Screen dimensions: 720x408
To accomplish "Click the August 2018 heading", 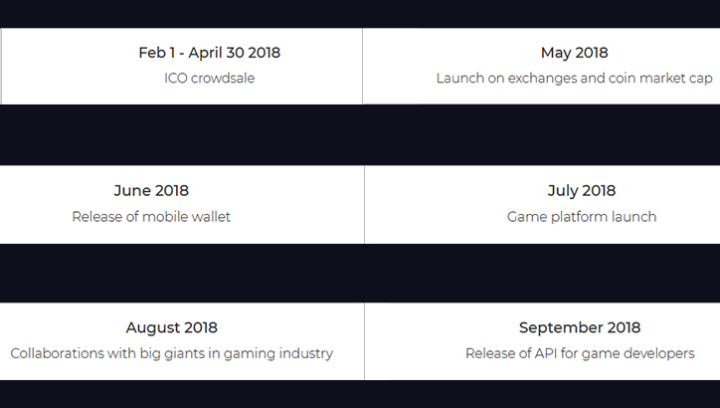I will [x=172, y=328].
